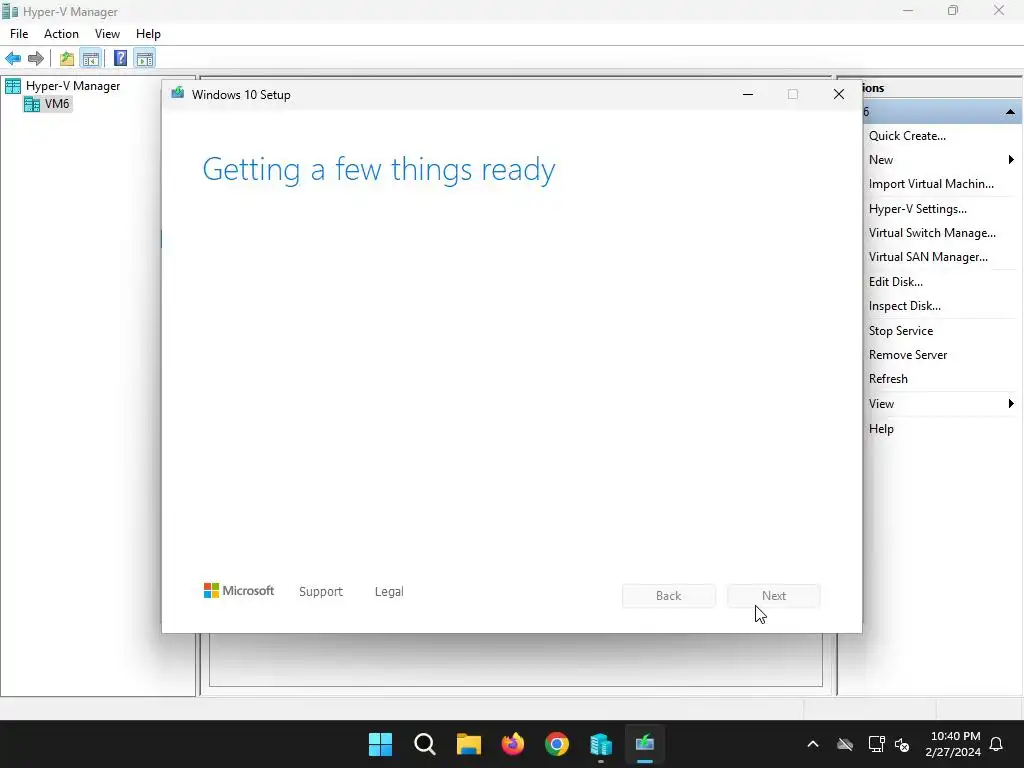The image size is (1024, 768).
Task: Click Import Virtual Machine action
Action: (931, 184)
